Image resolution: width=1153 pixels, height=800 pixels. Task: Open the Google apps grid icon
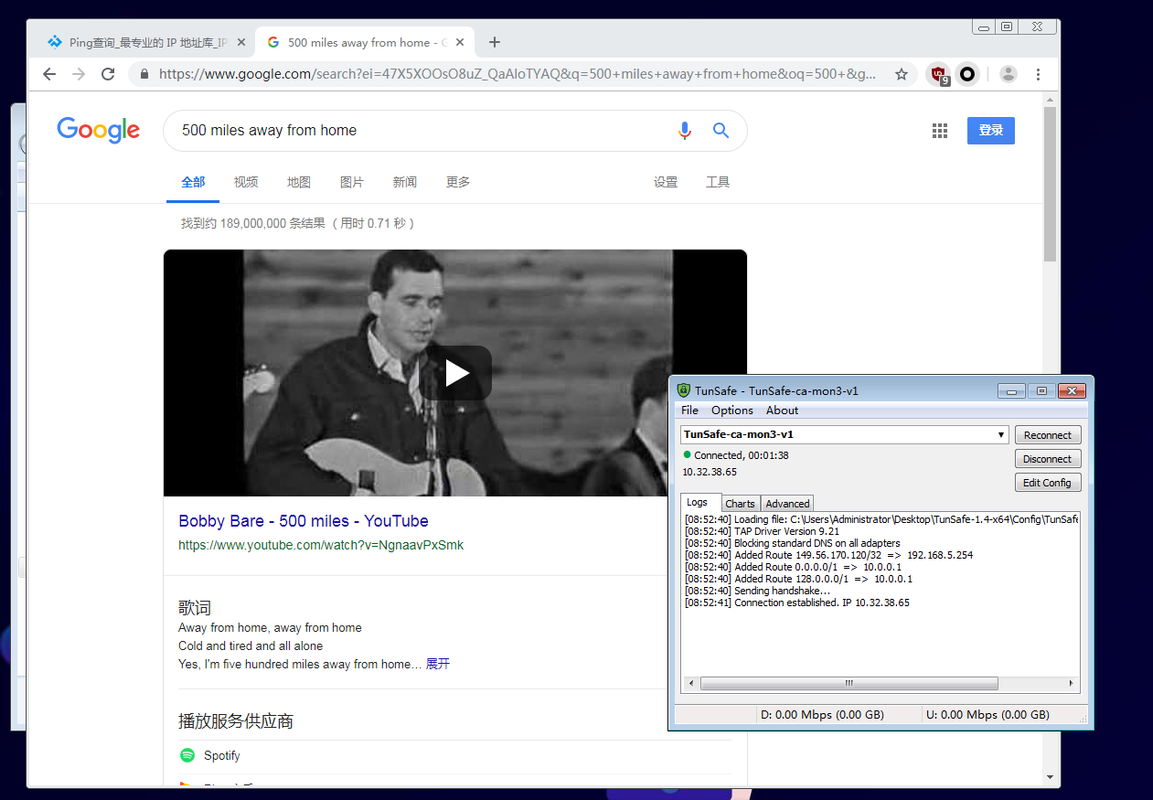click(940, 131)
